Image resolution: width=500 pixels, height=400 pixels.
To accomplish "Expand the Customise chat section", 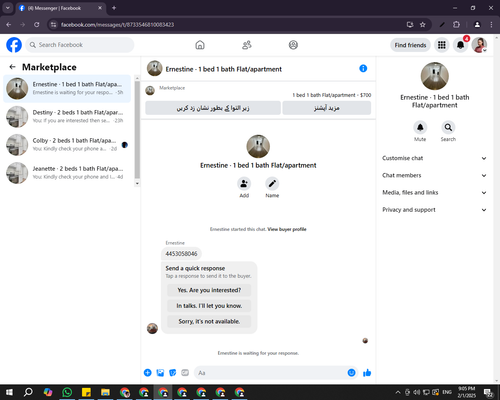I will pyautogui.click(x=434, y=158).
